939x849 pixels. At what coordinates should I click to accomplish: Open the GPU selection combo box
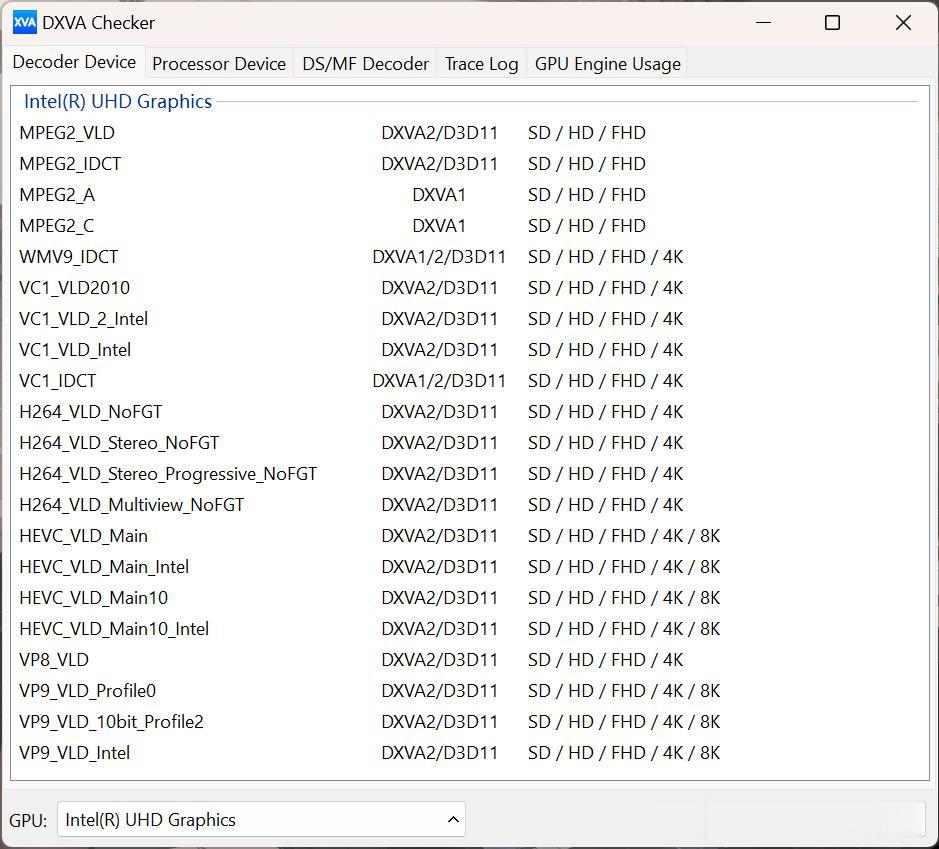point(261,820)
